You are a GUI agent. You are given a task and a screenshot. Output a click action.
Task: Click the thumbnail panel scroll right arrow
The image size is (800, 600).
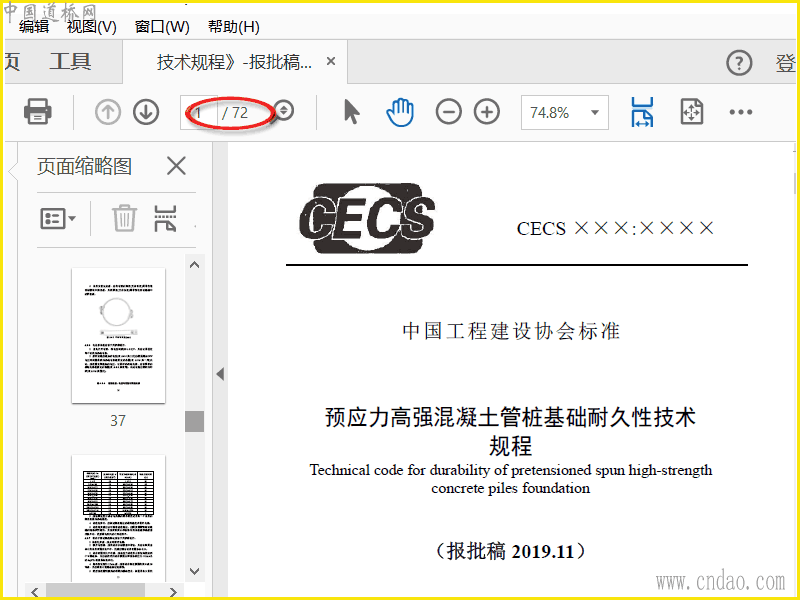tap(173, 592)
